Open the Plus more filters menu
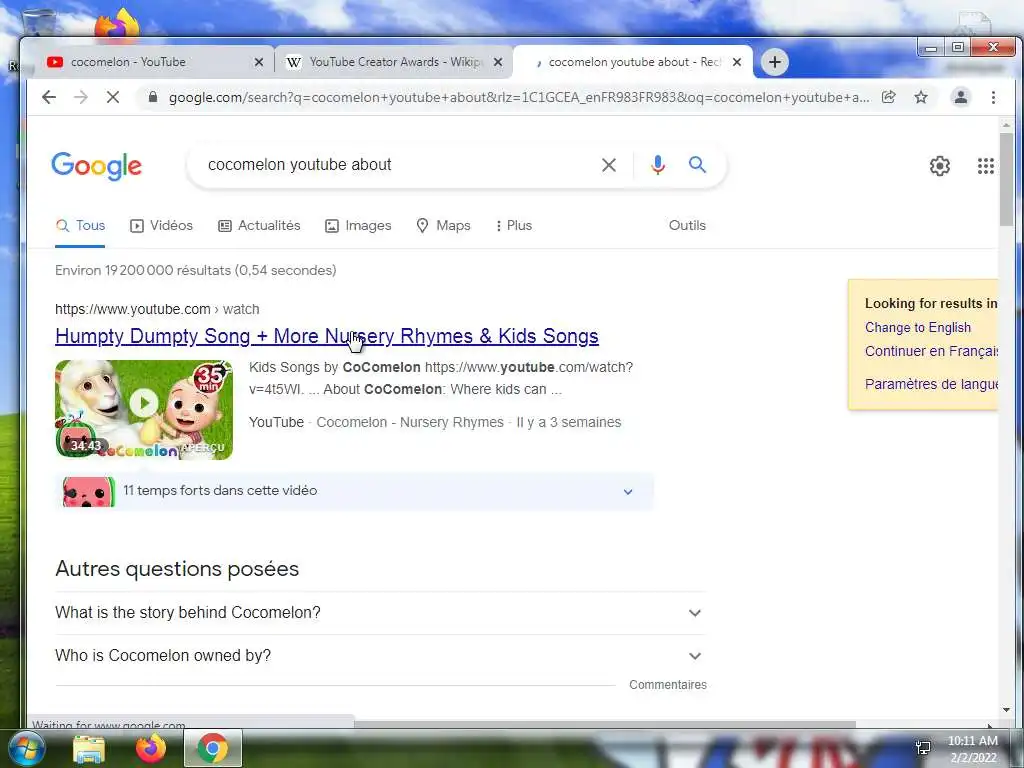1024x768 pixels. 514,226
